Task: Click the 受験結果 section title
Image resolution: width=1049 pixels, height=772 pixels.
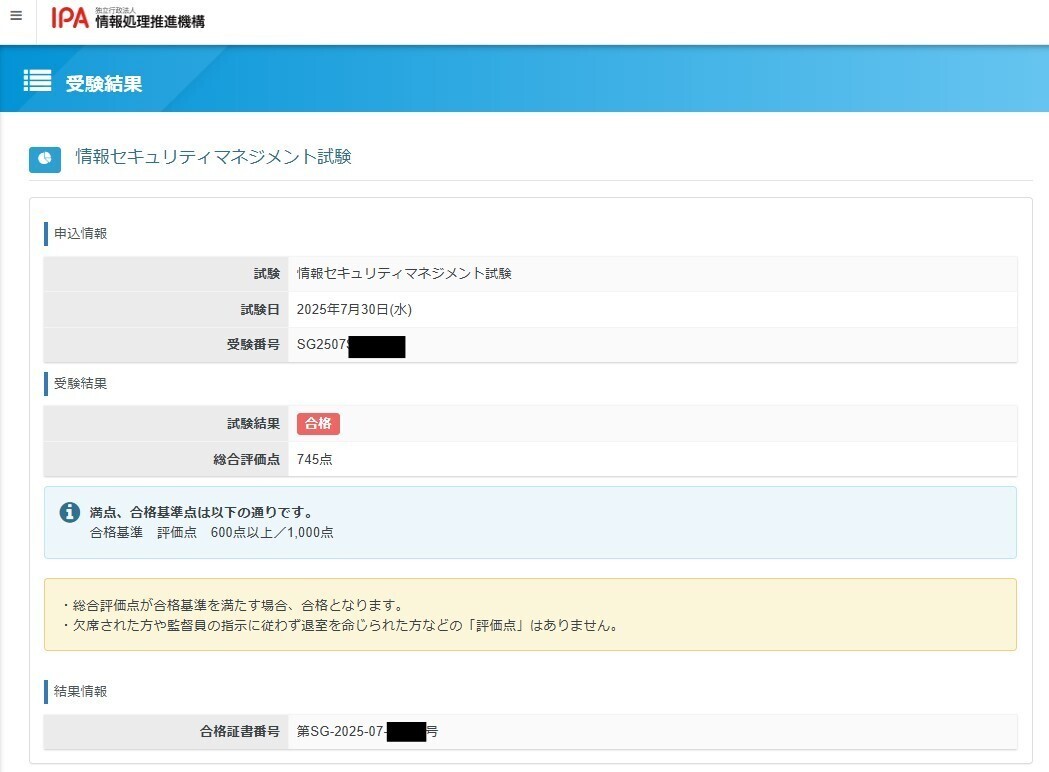Action: pyautogui.click(x=80, y=383)
